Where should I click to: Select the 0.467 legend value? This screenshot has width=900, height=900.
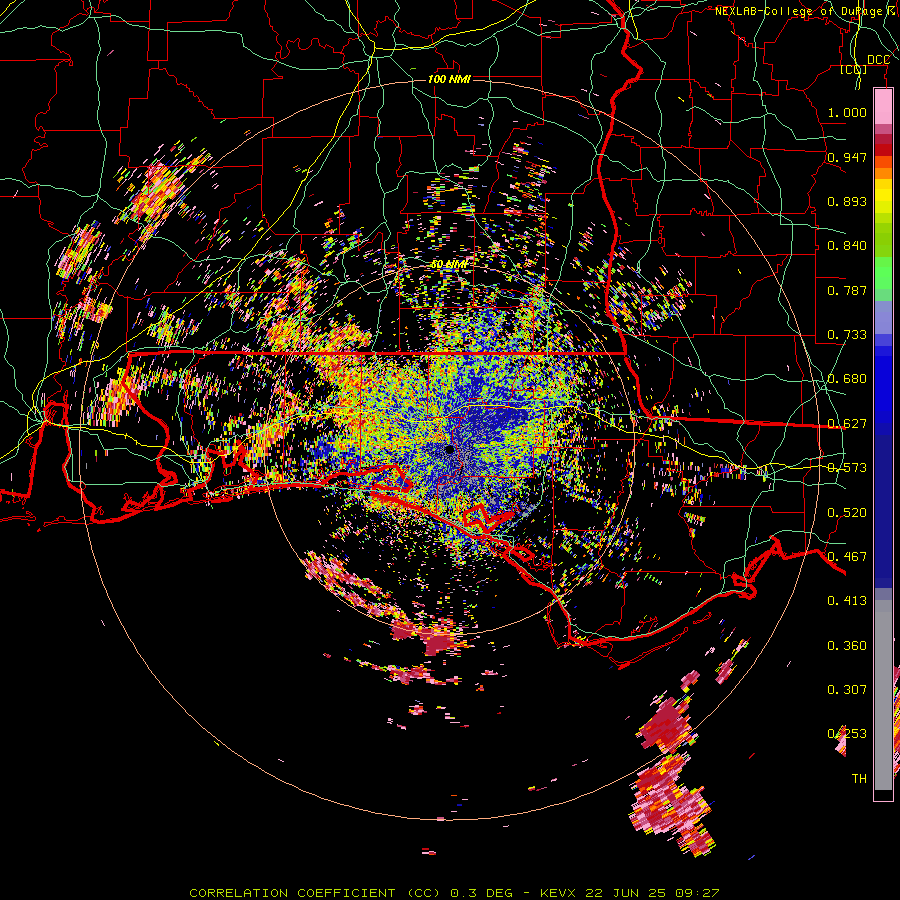(847, 557)
